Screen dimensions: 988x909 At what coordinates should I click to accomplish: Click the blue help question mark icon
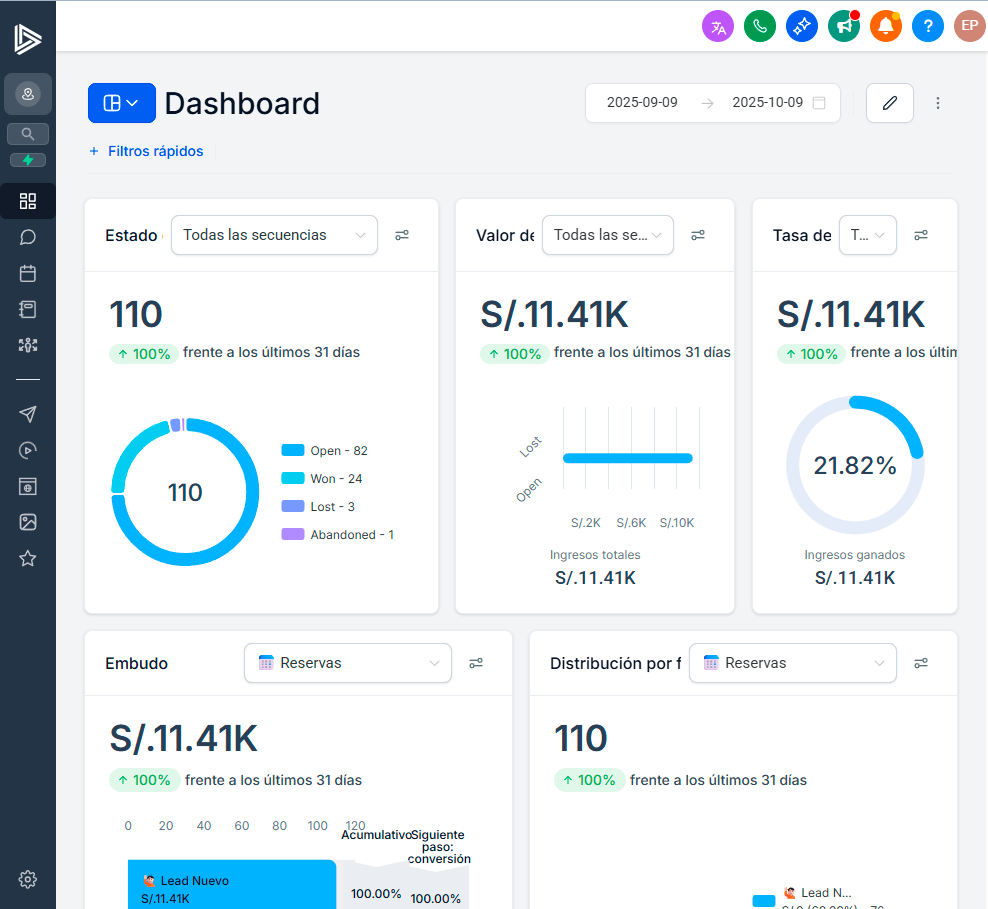[x=928, y=27]
